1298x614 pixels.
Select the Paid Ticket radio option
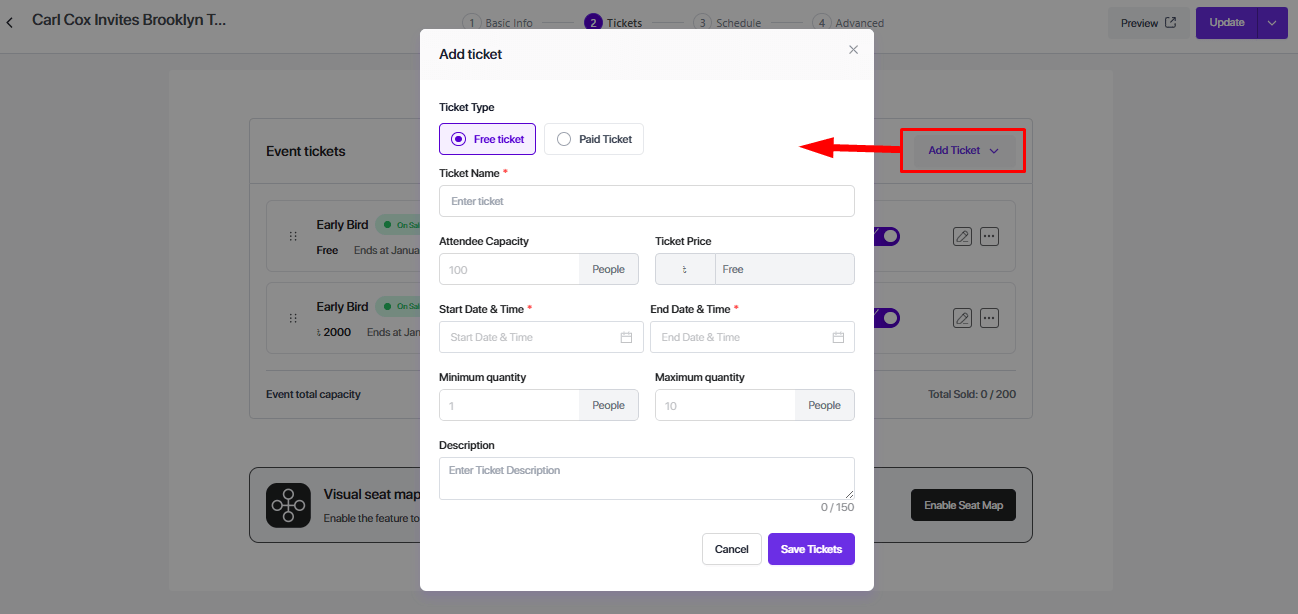[x=564, y=139]
